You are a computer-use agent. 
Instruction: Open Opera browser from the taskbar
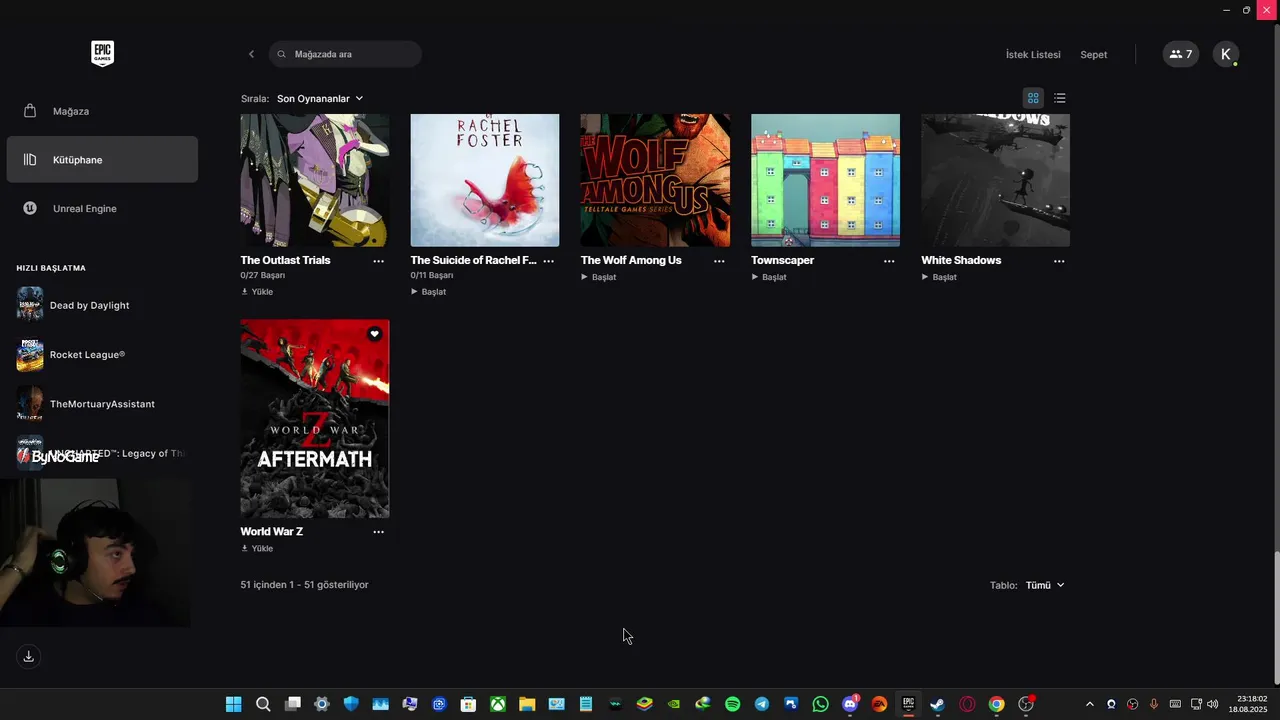point(967,704)
